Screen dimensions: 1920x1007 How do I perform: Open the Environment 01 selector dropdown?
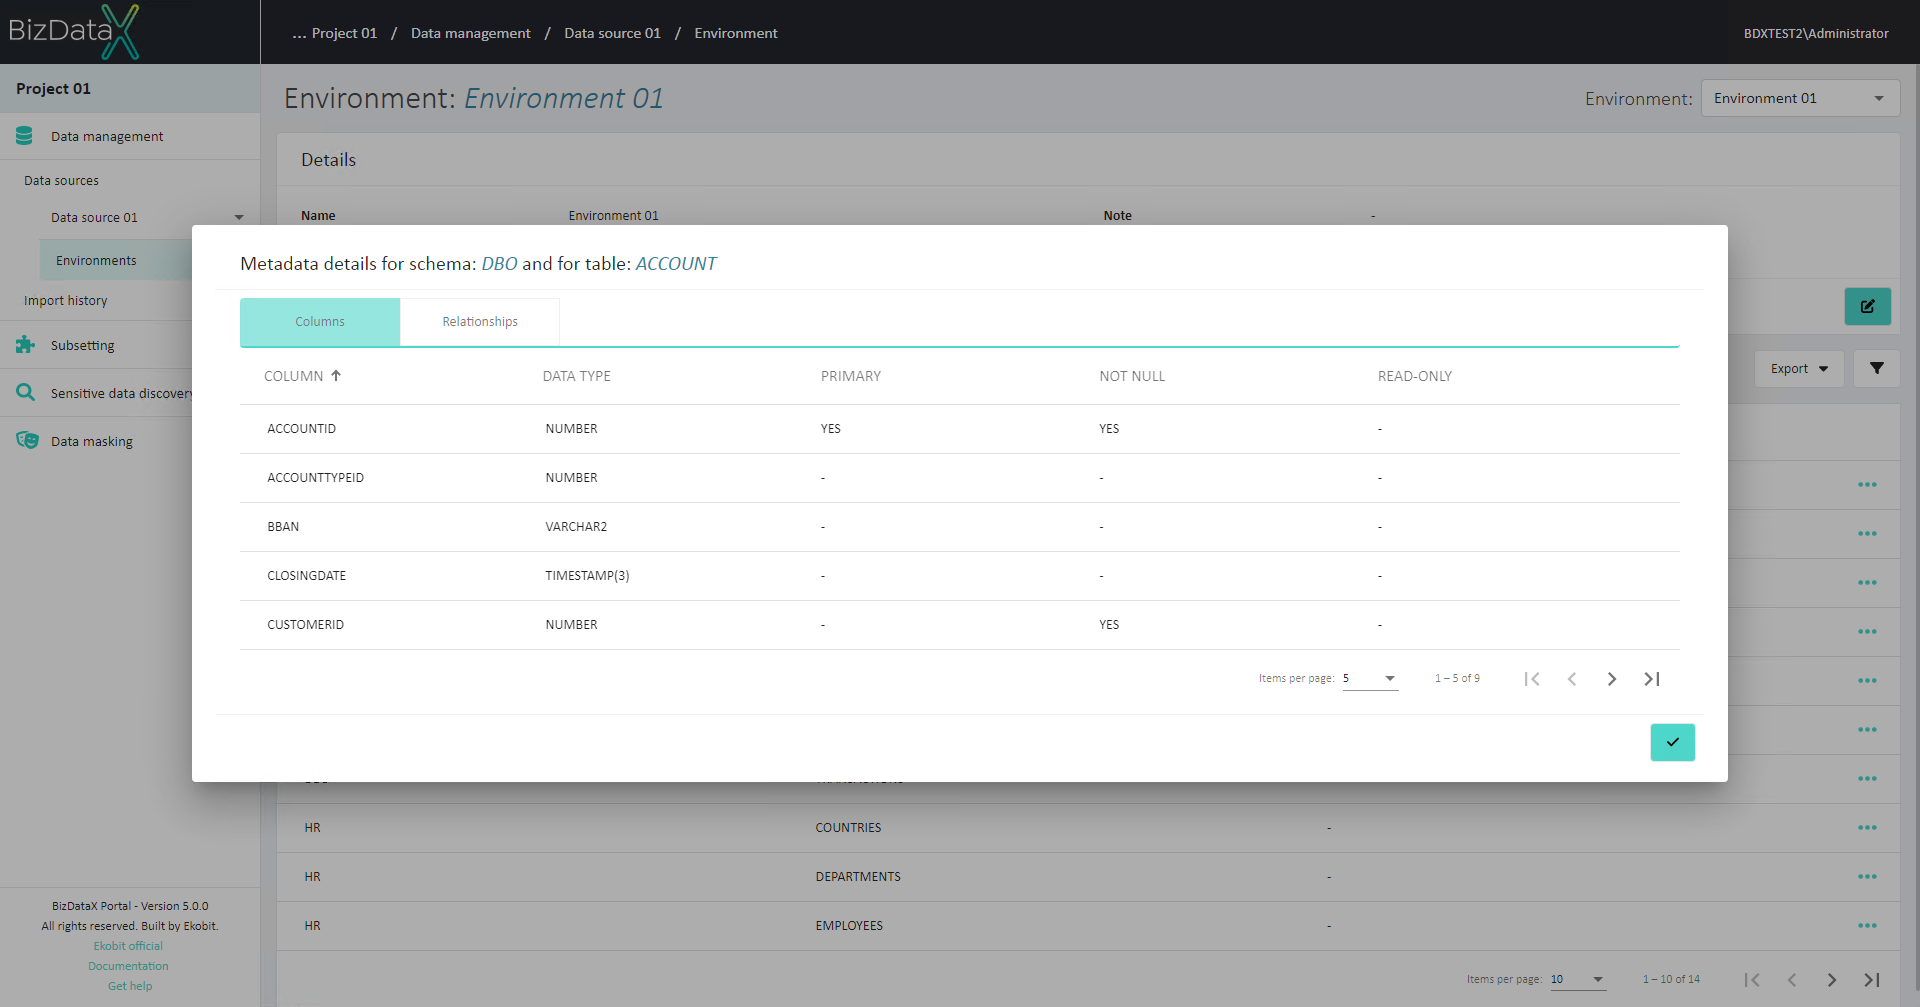(1800, 98)
